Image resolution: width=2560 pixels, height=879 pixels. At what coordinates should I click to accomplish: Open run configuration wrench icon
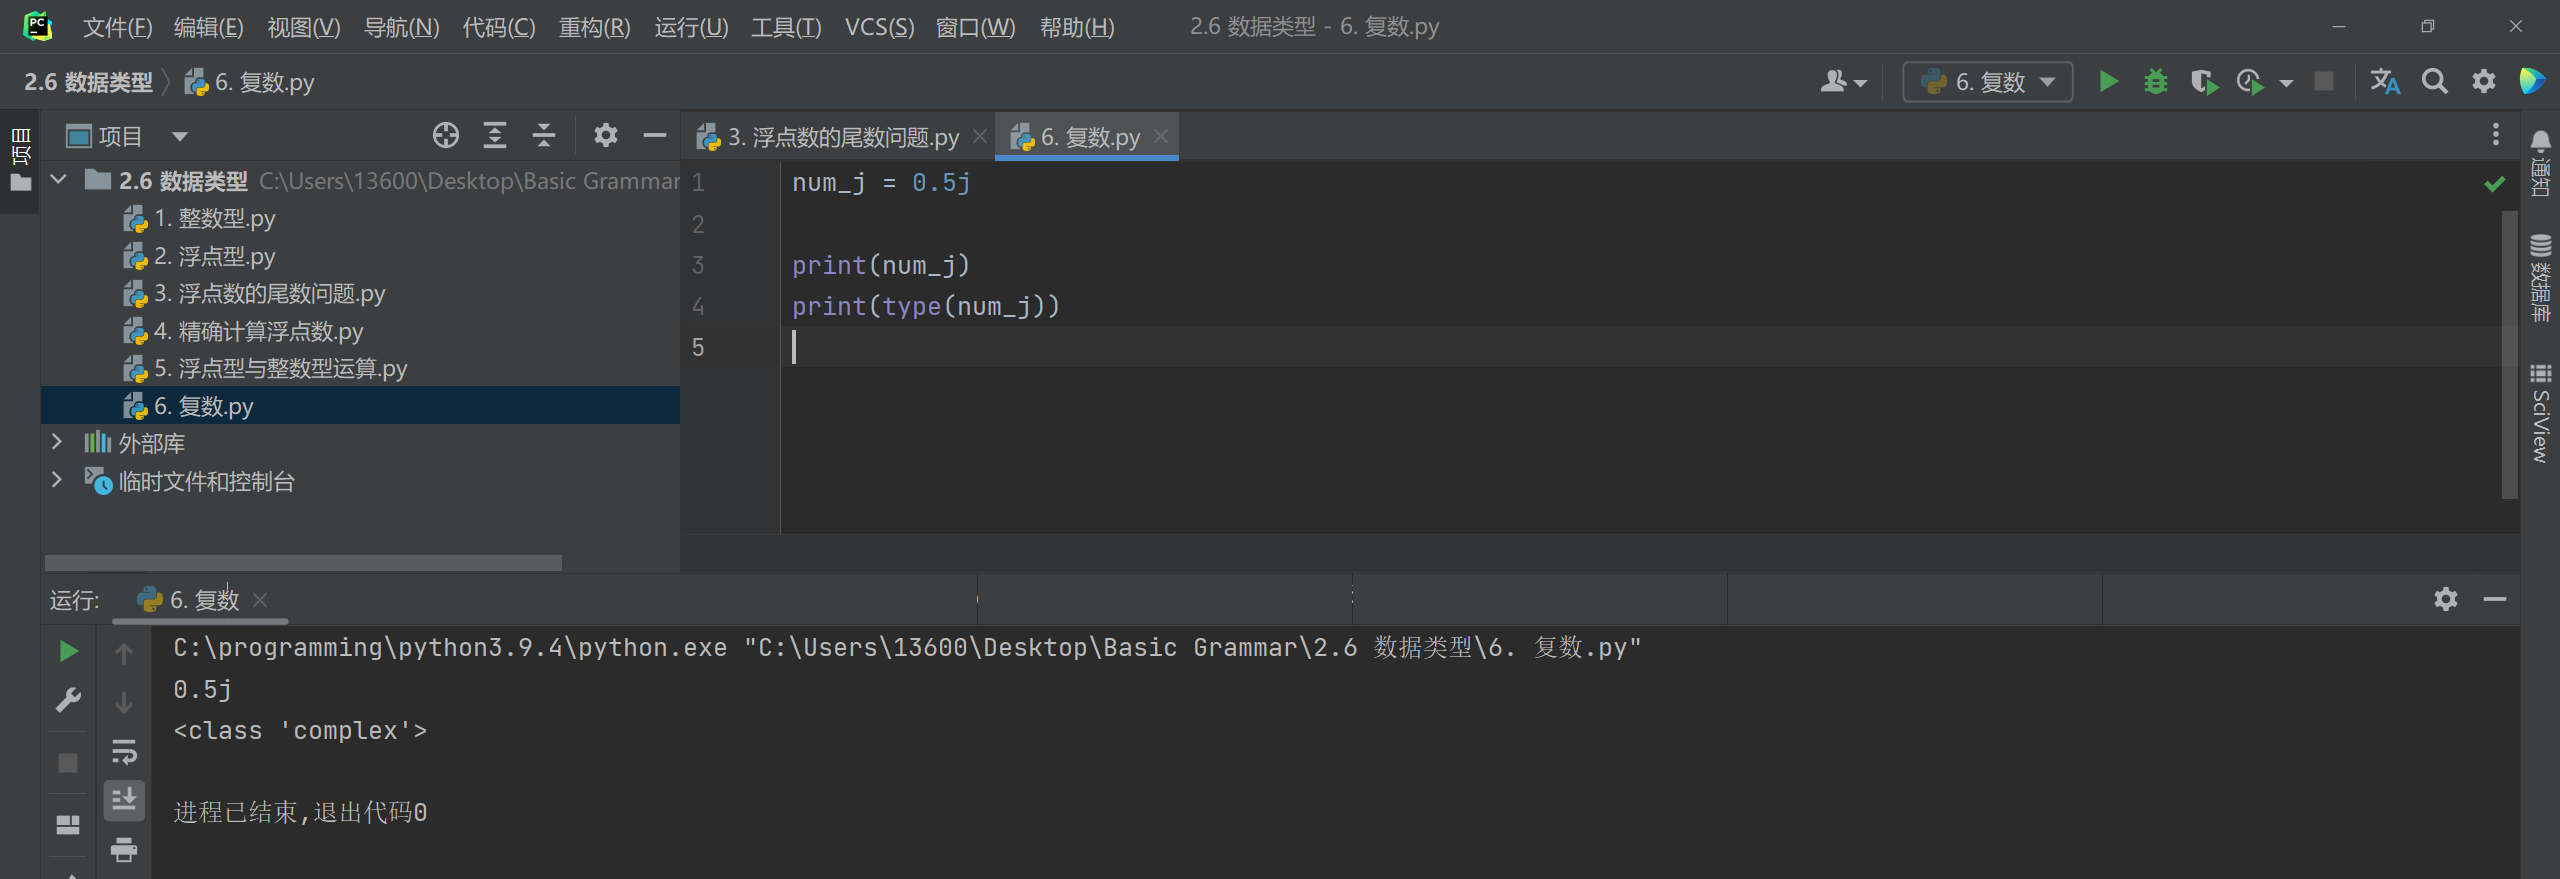(68, 700)
